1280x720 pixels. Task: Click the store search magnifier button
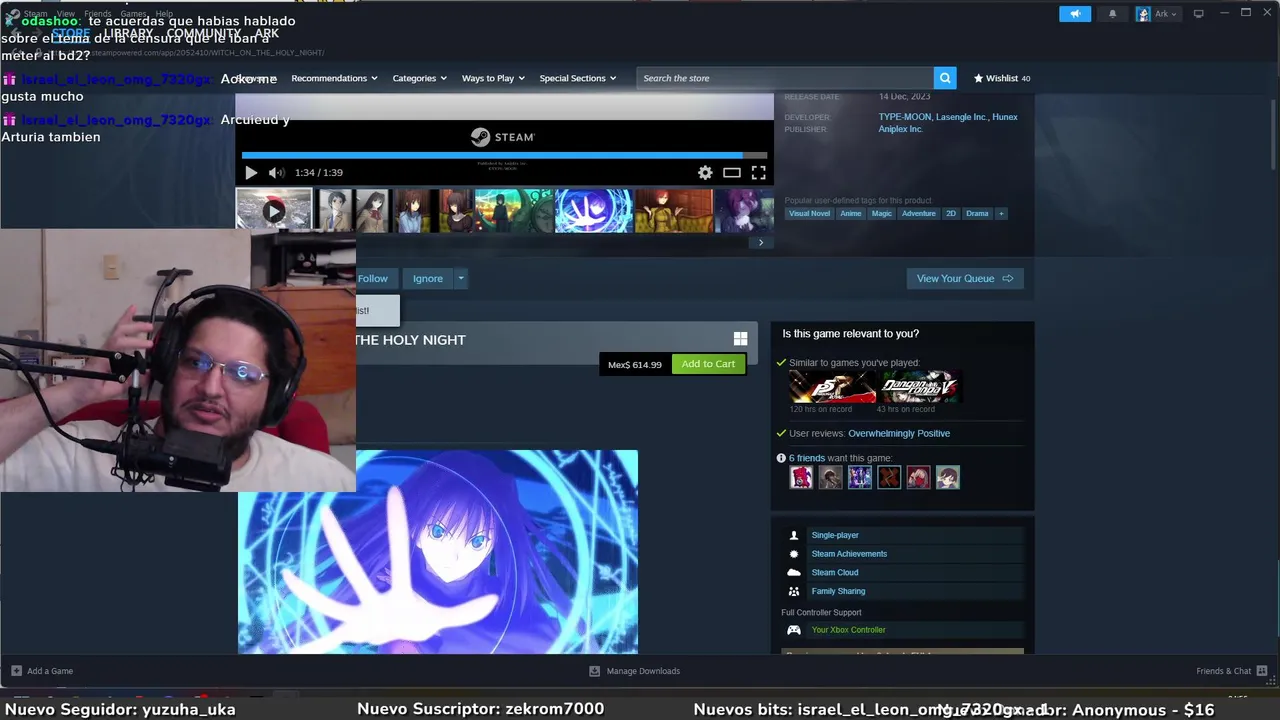[945, 78]
